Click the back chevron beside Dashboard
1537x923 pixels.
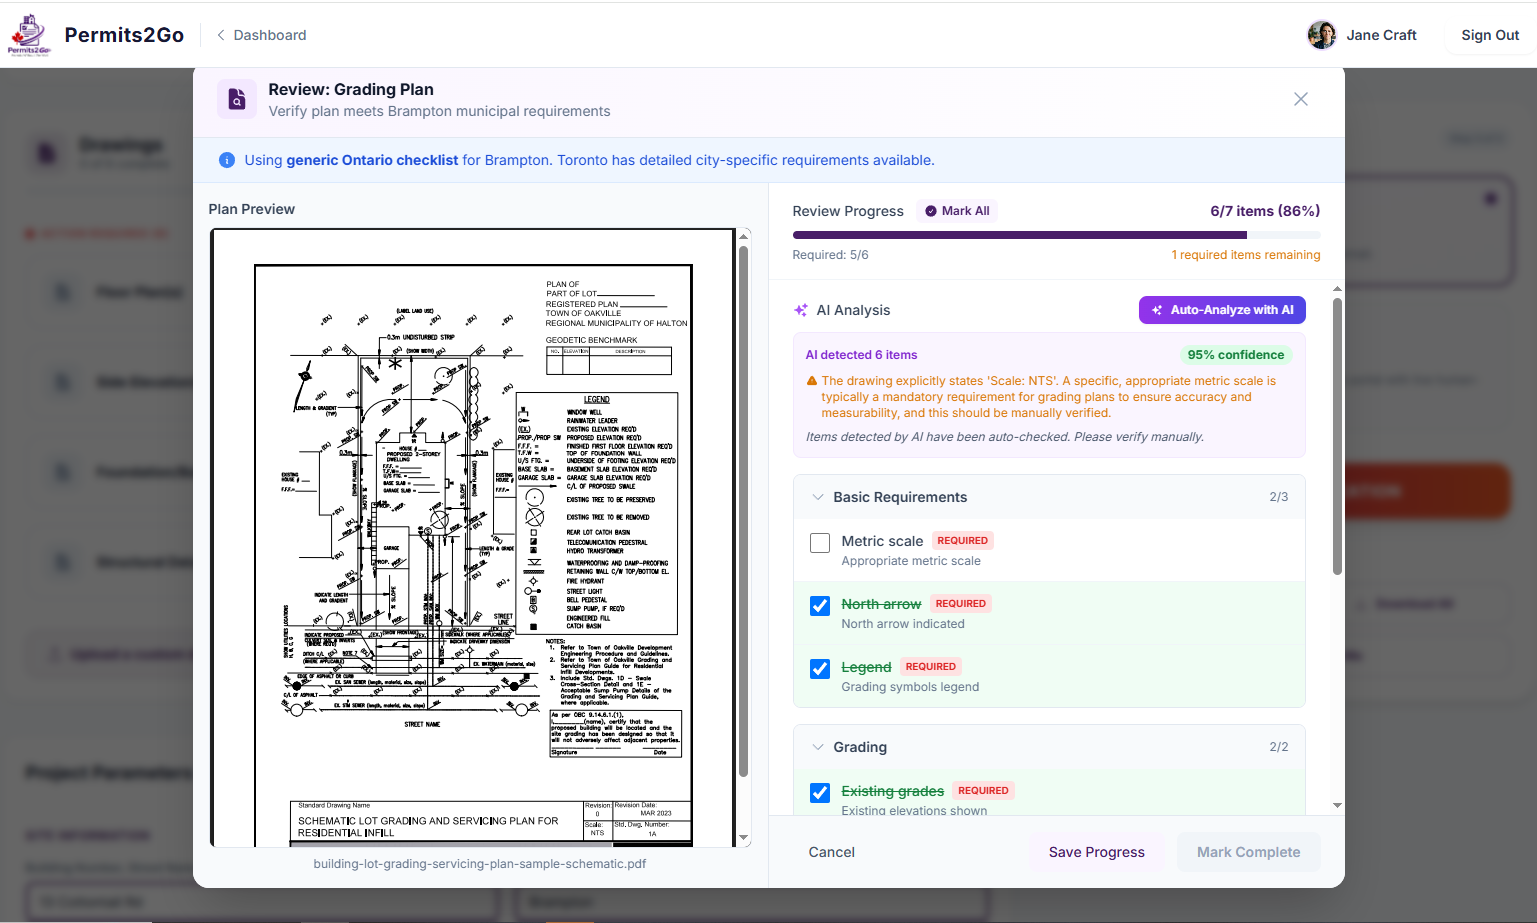[220, 35]
